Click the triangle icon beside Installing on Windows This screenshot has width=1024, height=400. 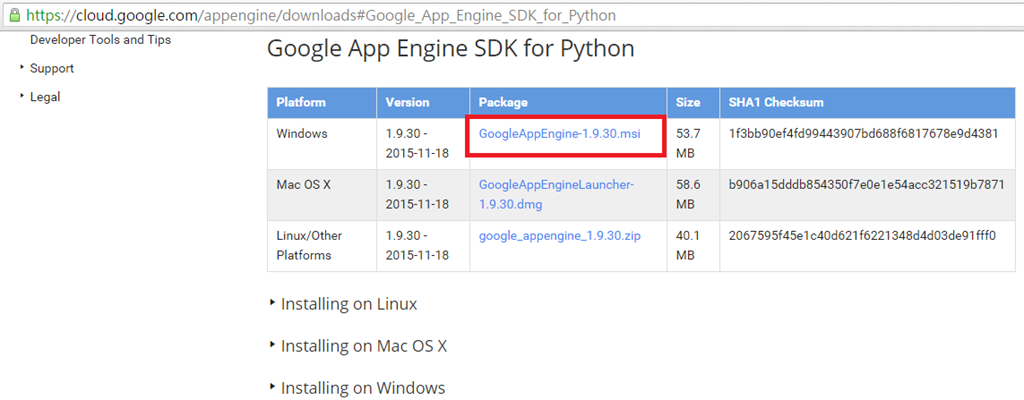click(x=272, y=387)
